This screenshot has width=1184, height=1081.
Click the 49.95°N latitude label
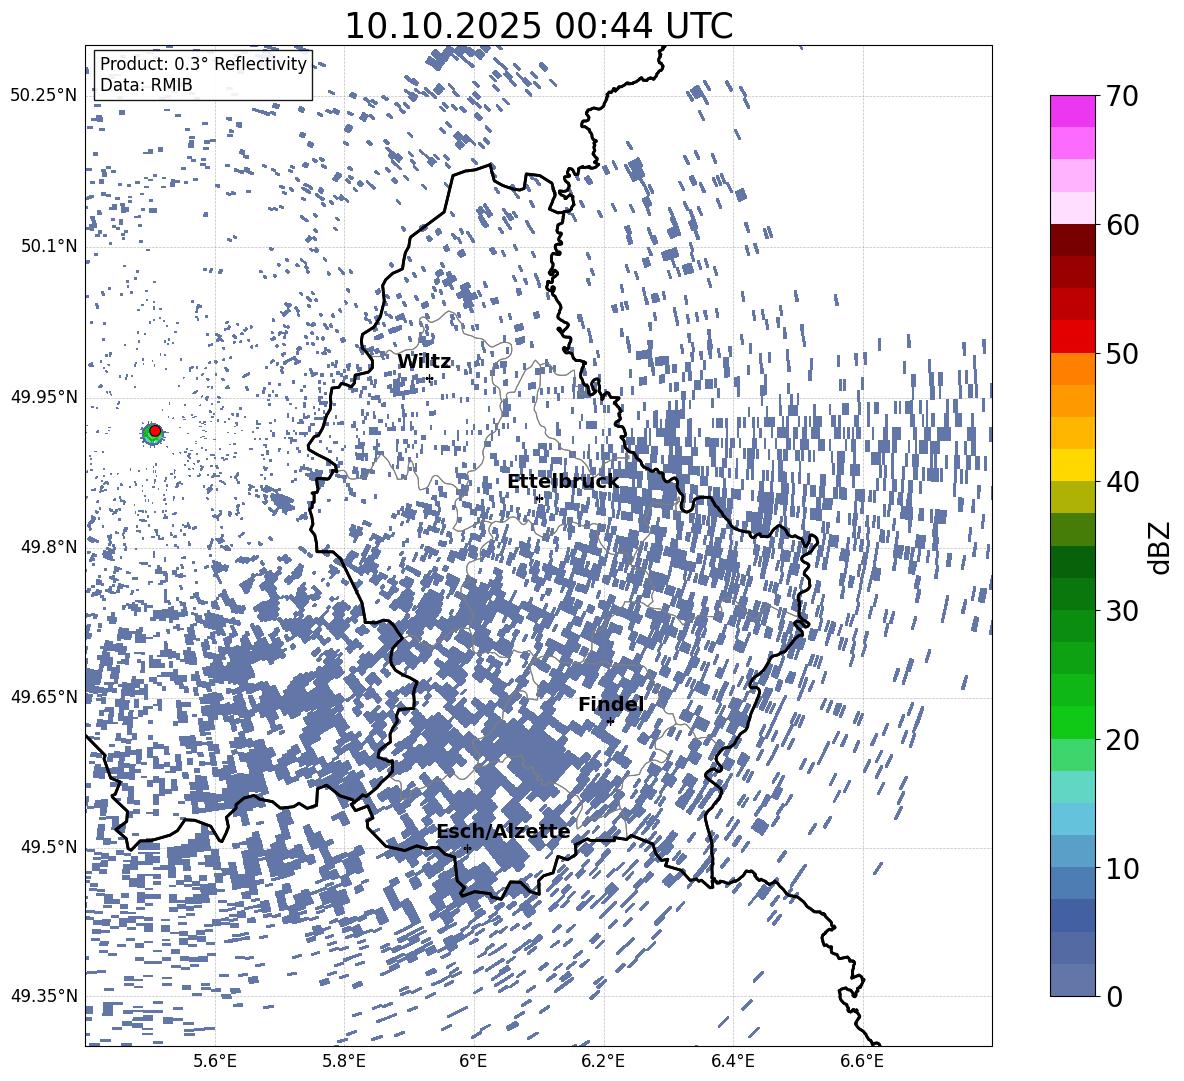(x=44, y=396)
